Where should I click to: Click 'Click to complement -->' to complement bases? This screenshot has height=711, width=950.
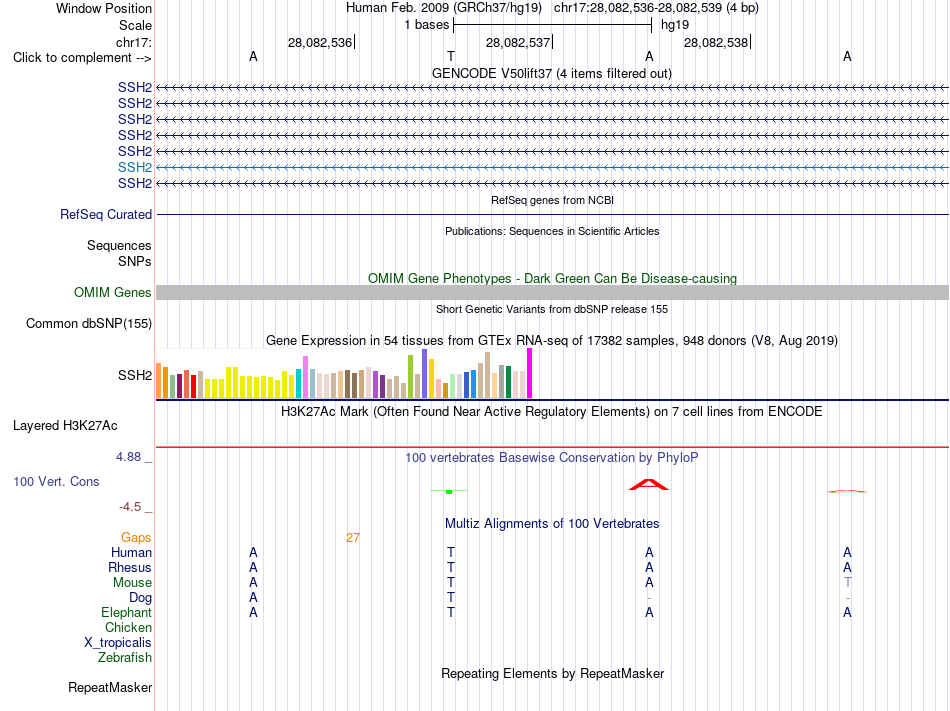point(82,58)
